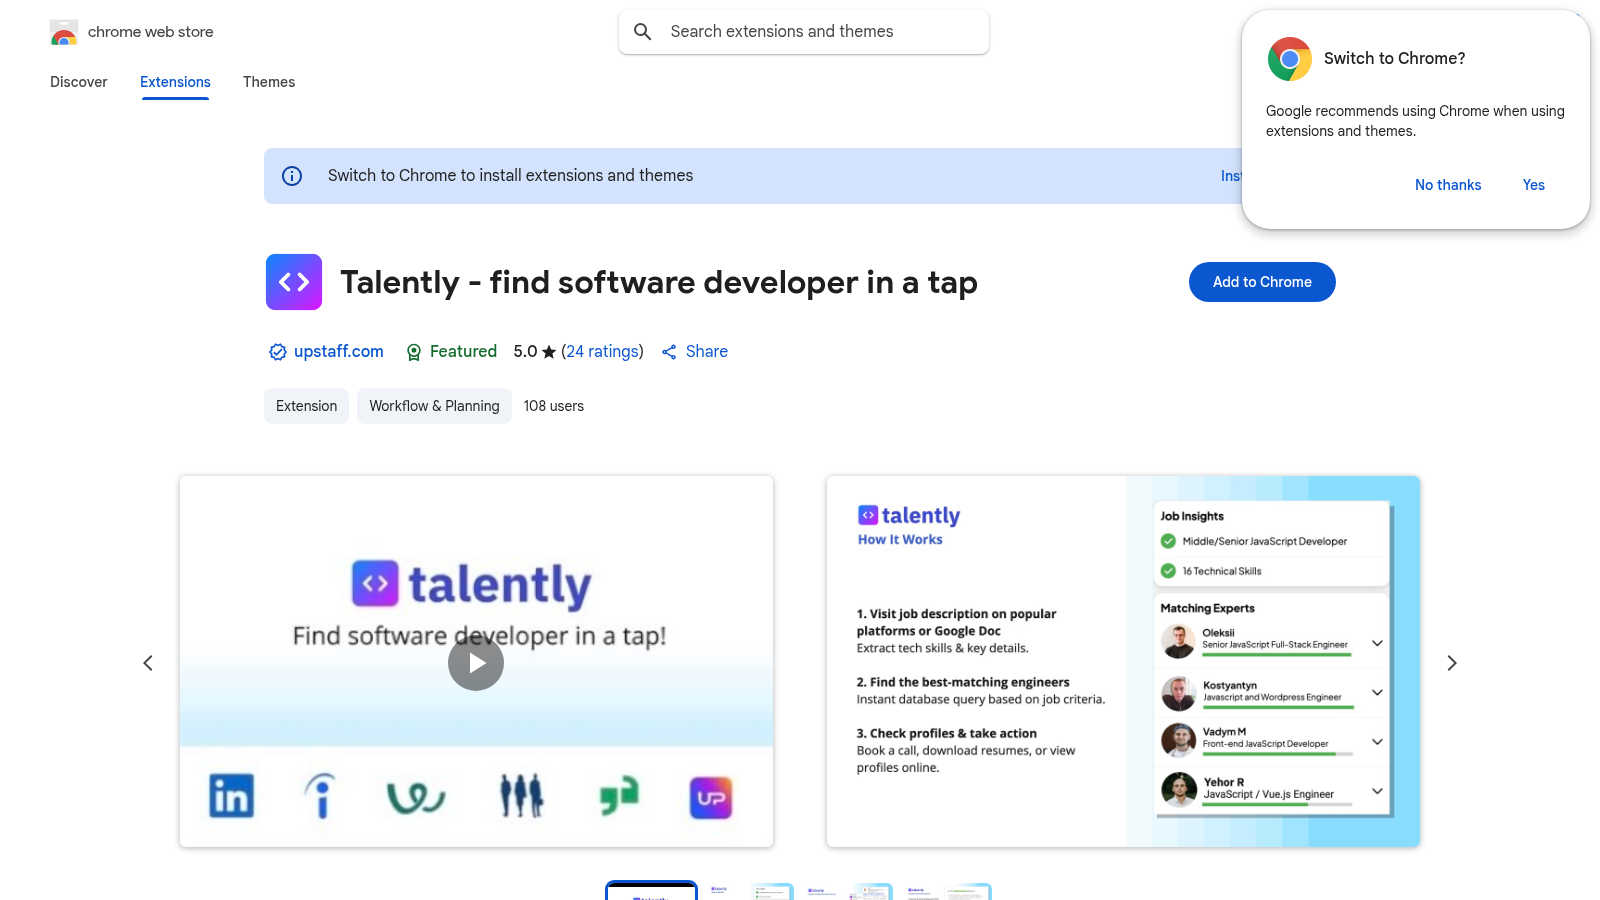Click the LinkedIn icon in video preview
Screen dimensions: 1600x900
point(231,796)
